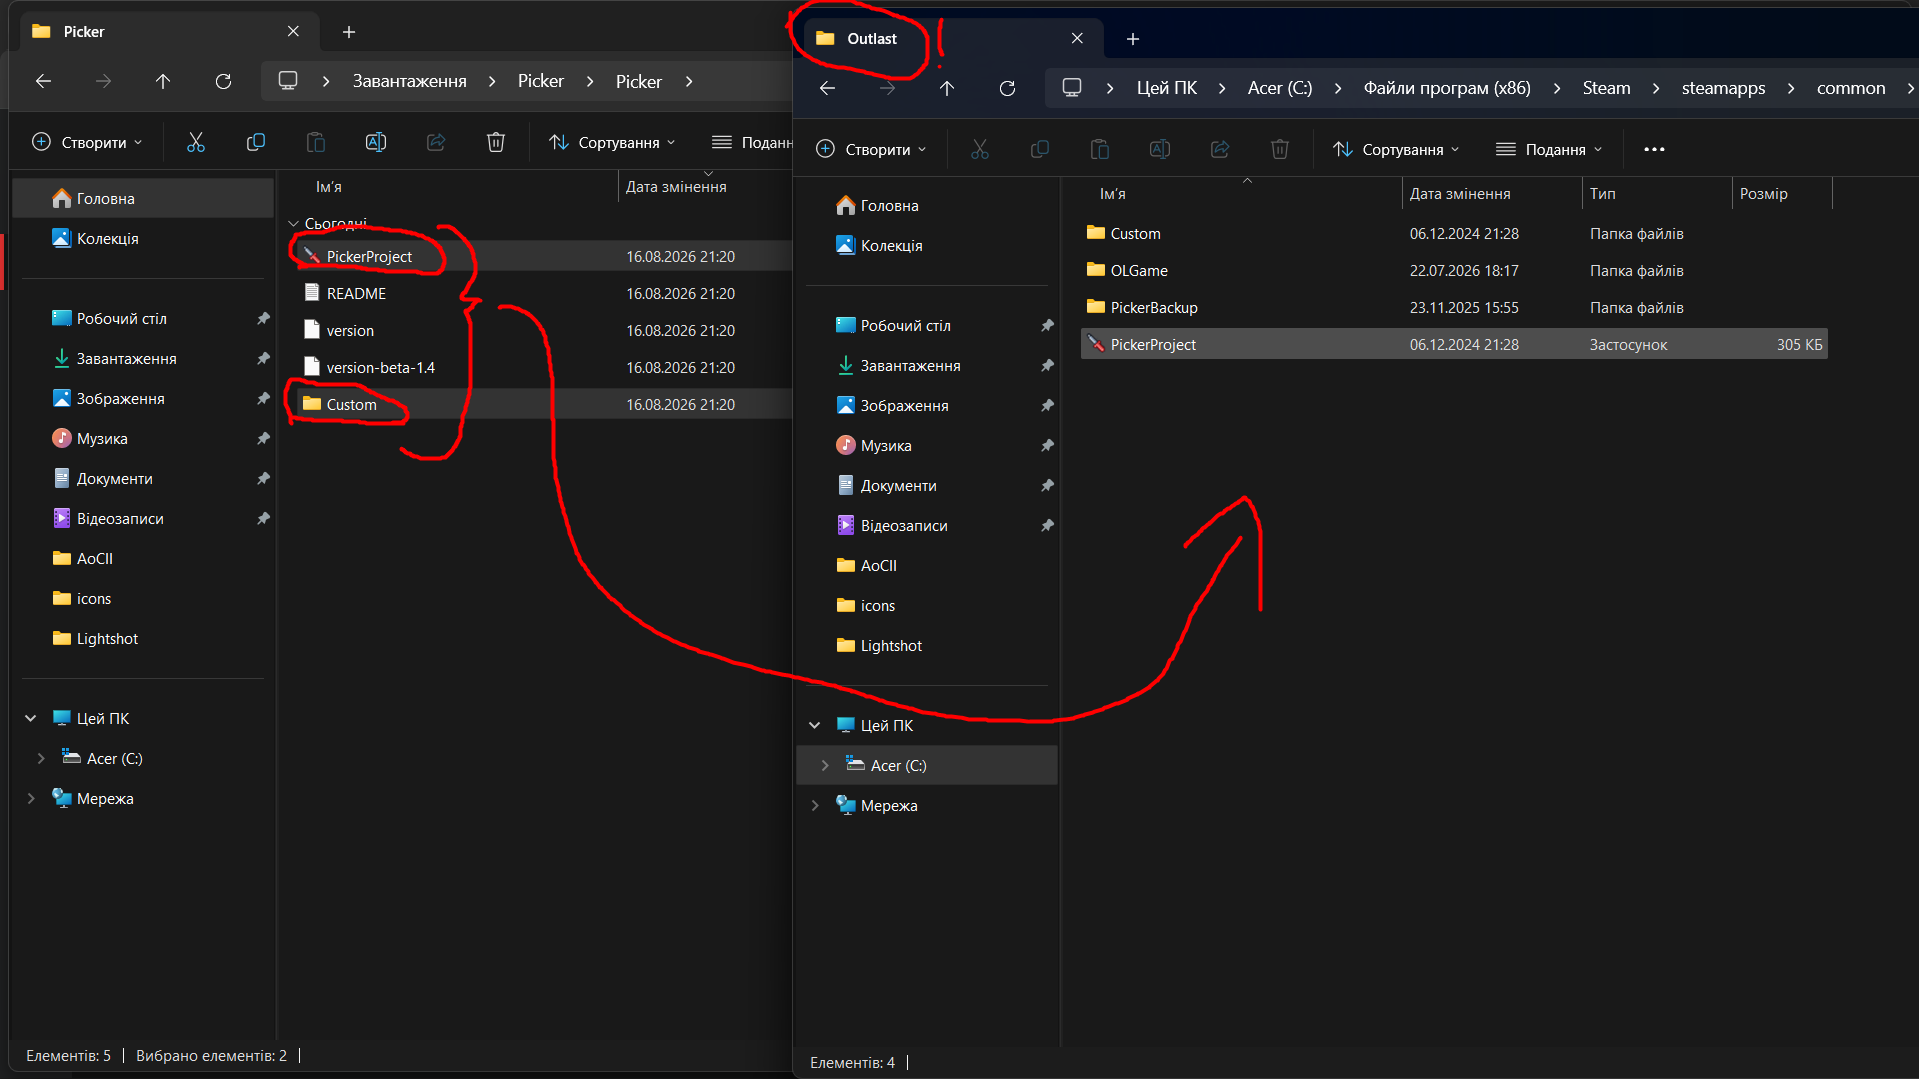Click Copy icon in Outlast window toolbar
Screen dimensions: 1919x1079
click(1040, 149)
